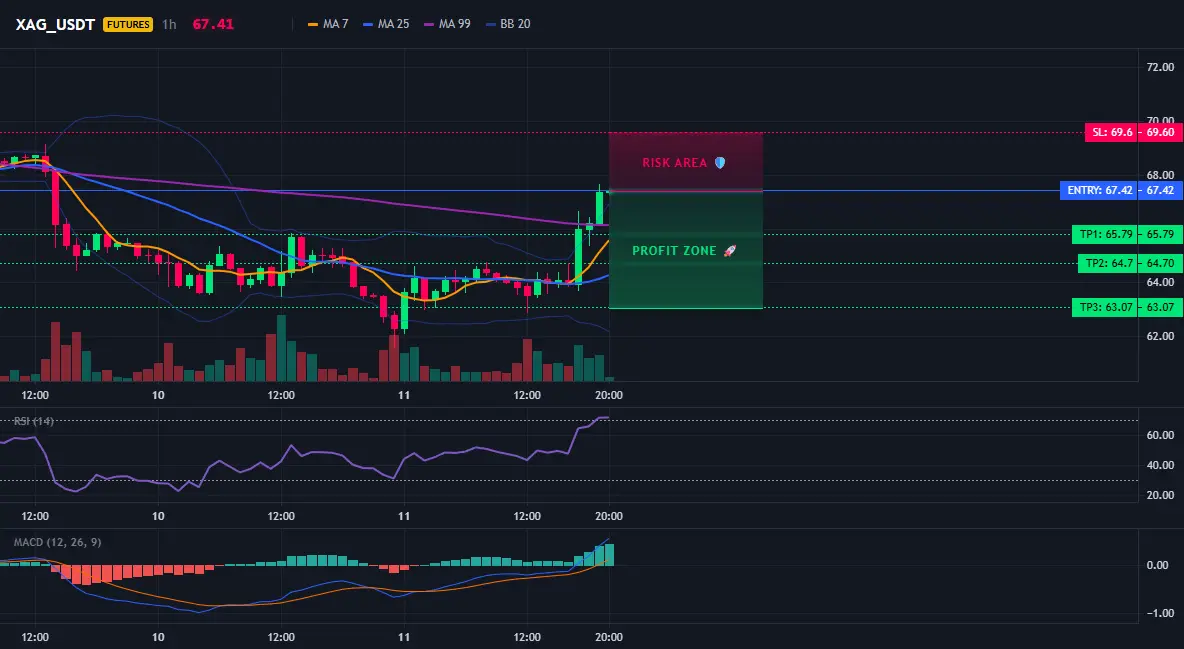Toggle the MA 7 legend entry
The height and width of the screenshot is (649, 1184).
pyautogui.click(x=328, y=24)
